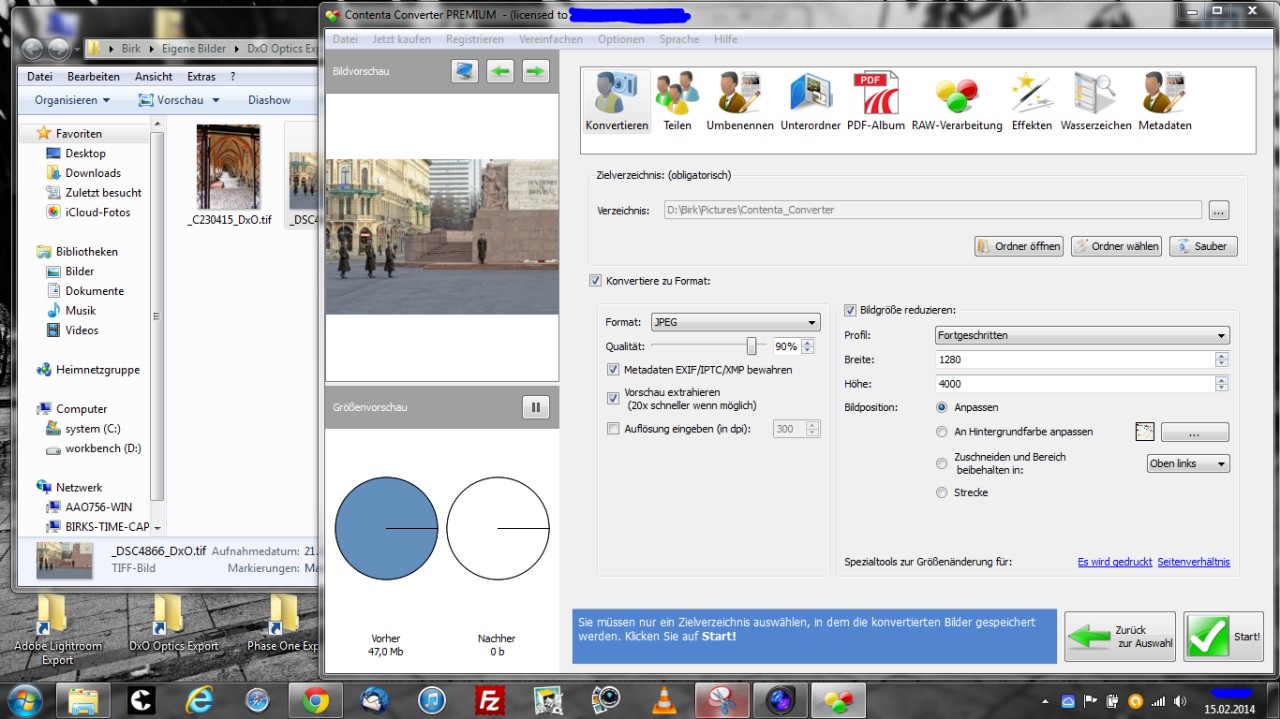Toggle Metadaten EXIF/IPTC/XMP bewahren checkbox
This screenshot has width=1280, height=719.
point(614,370)
